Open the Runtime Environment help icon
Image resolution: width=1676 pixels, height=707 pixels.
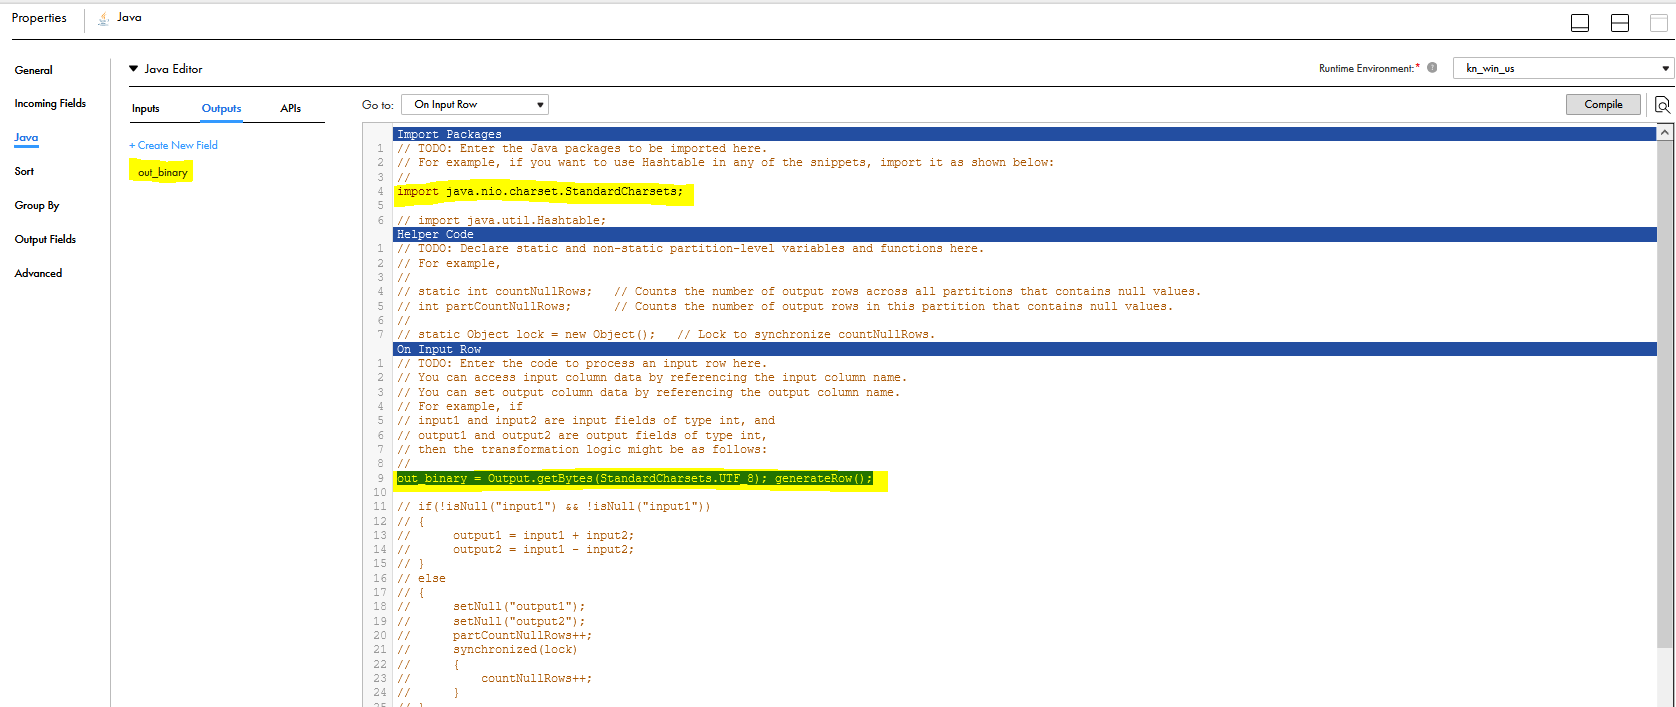[1432, 68]
